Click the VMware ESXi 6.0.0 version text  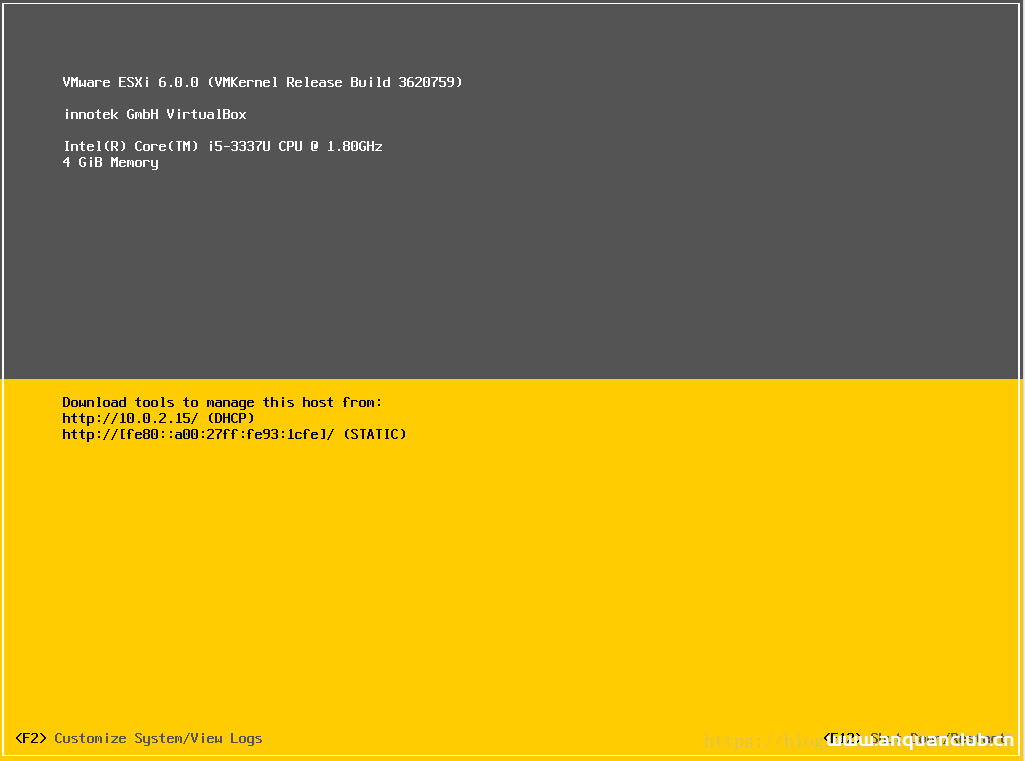click(130, 82)
